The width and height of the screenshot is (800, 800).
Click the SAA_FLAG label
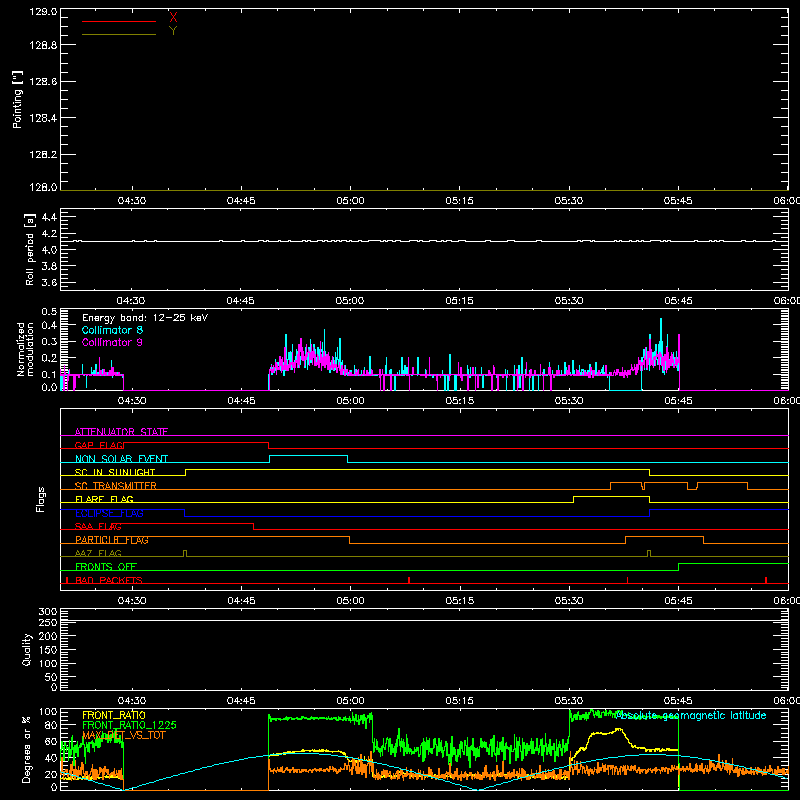coord(98,526)
